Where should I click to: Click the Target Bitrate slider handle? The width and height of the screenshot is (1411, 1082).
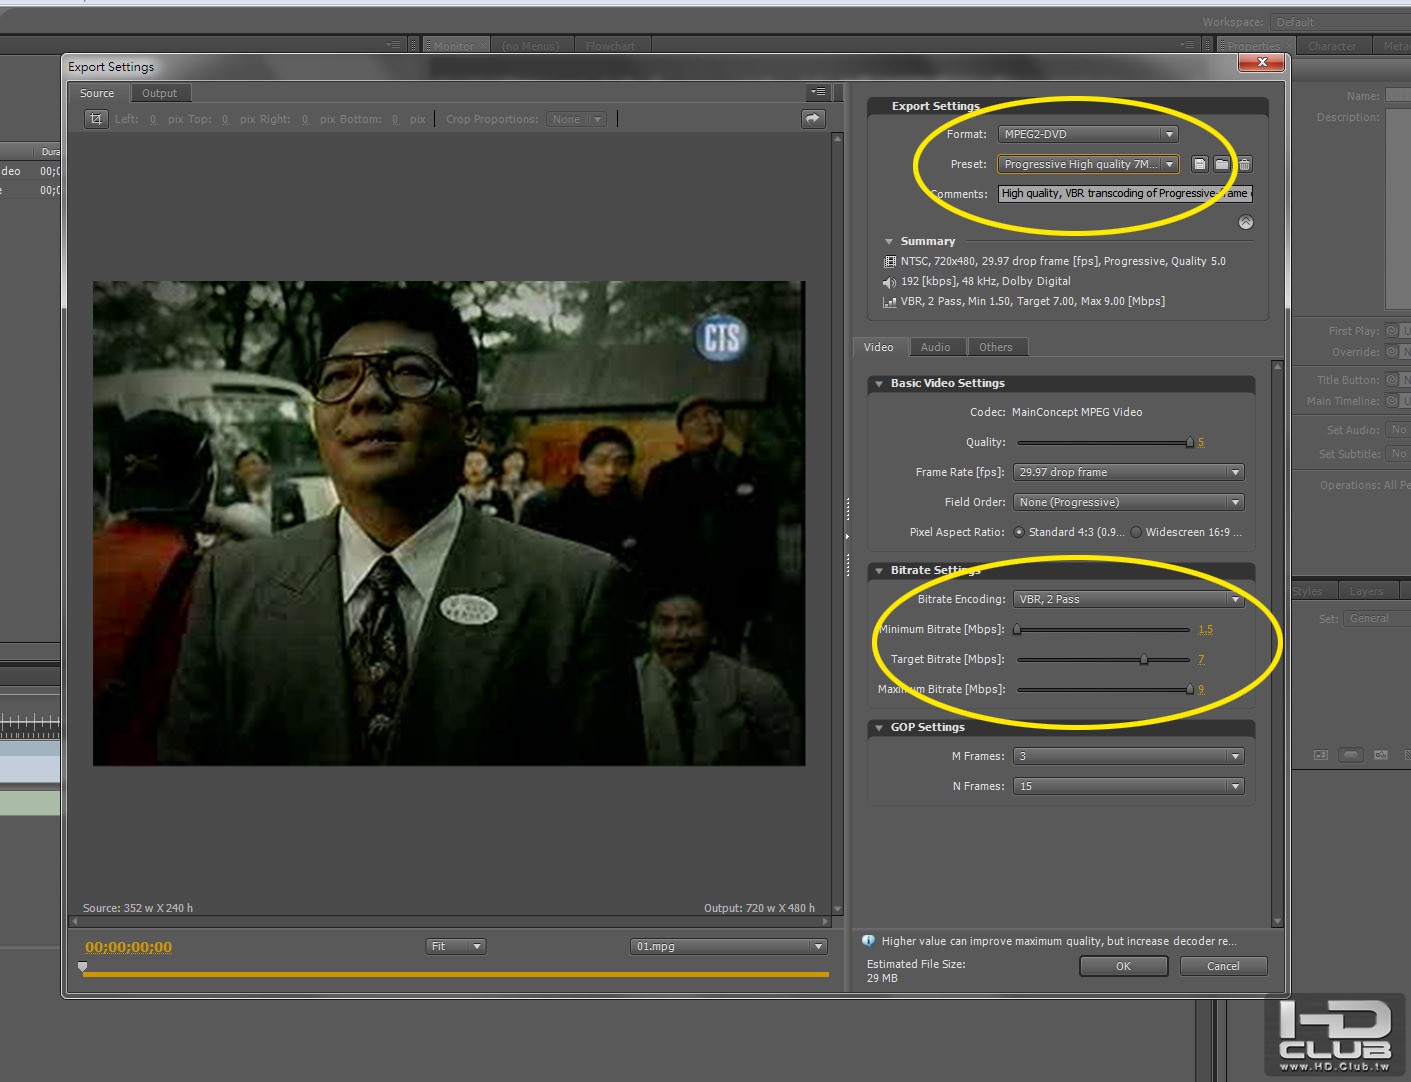click(1144, 659)
